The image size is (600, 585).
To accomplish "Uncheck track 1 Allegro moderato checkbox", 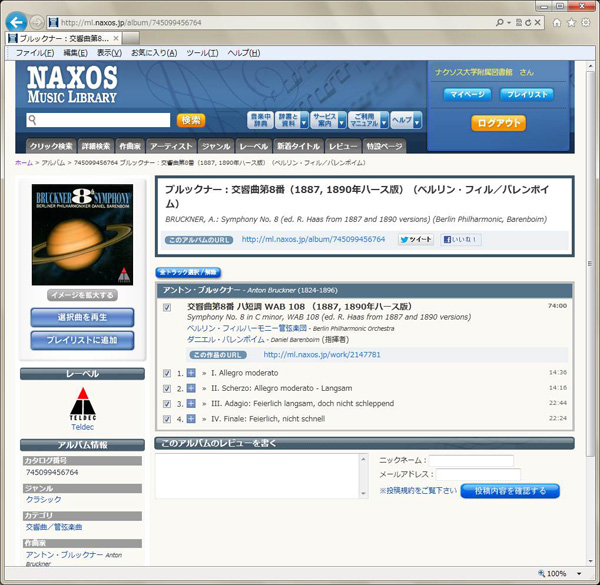I will (x=167, y=373).
